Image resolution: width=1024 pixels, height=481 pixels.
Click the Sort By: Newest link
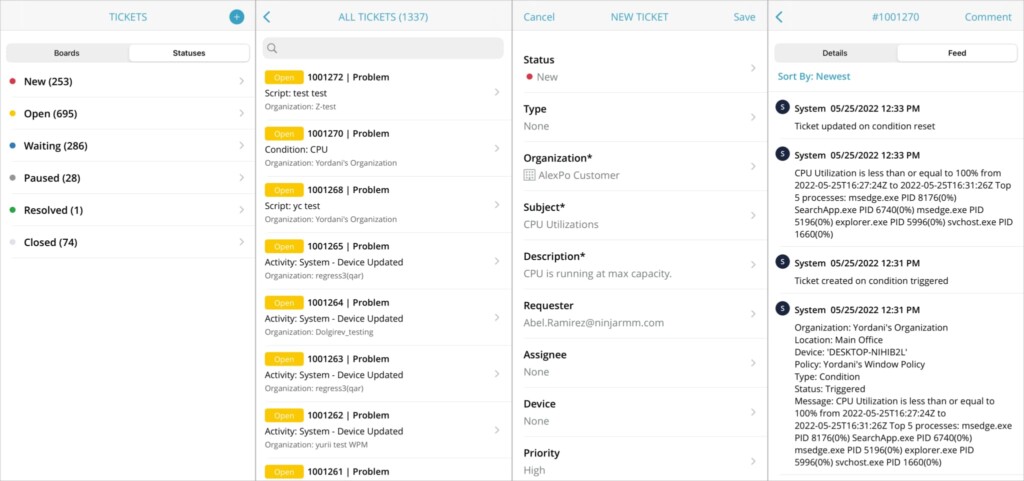tap(814, 76)
